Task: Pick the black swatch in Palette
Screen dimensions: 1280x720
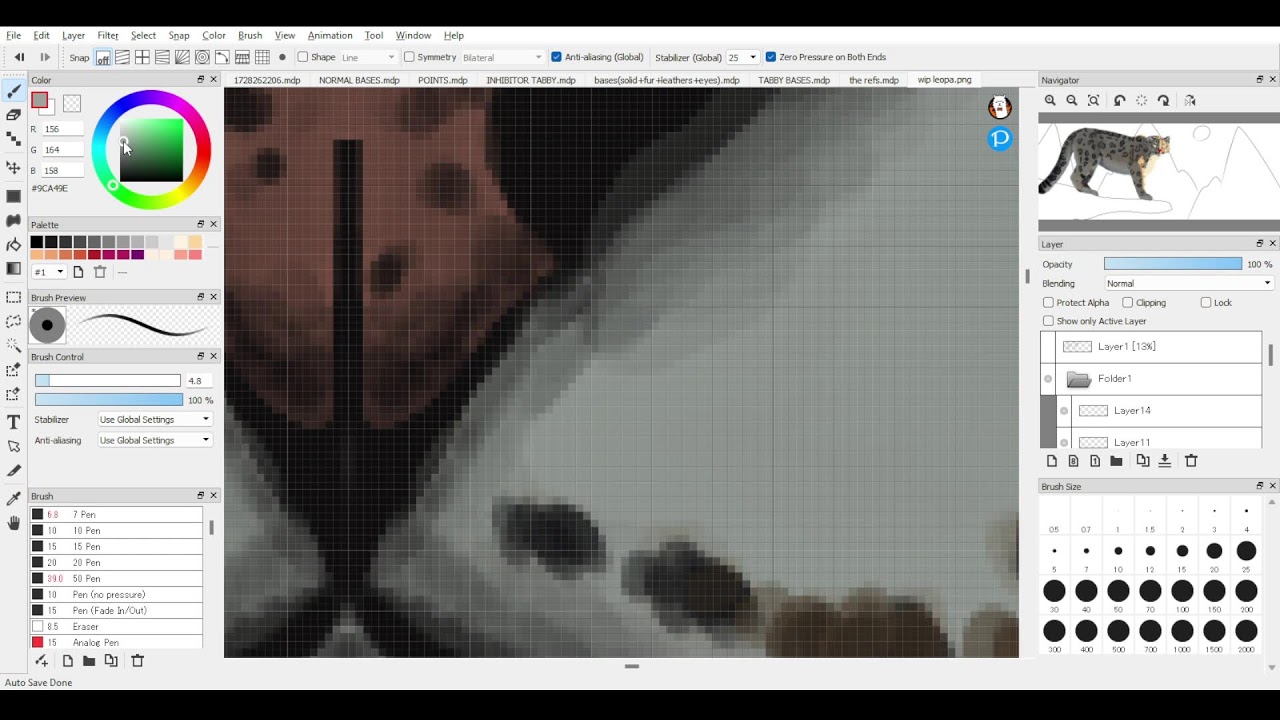Action: 37,242
